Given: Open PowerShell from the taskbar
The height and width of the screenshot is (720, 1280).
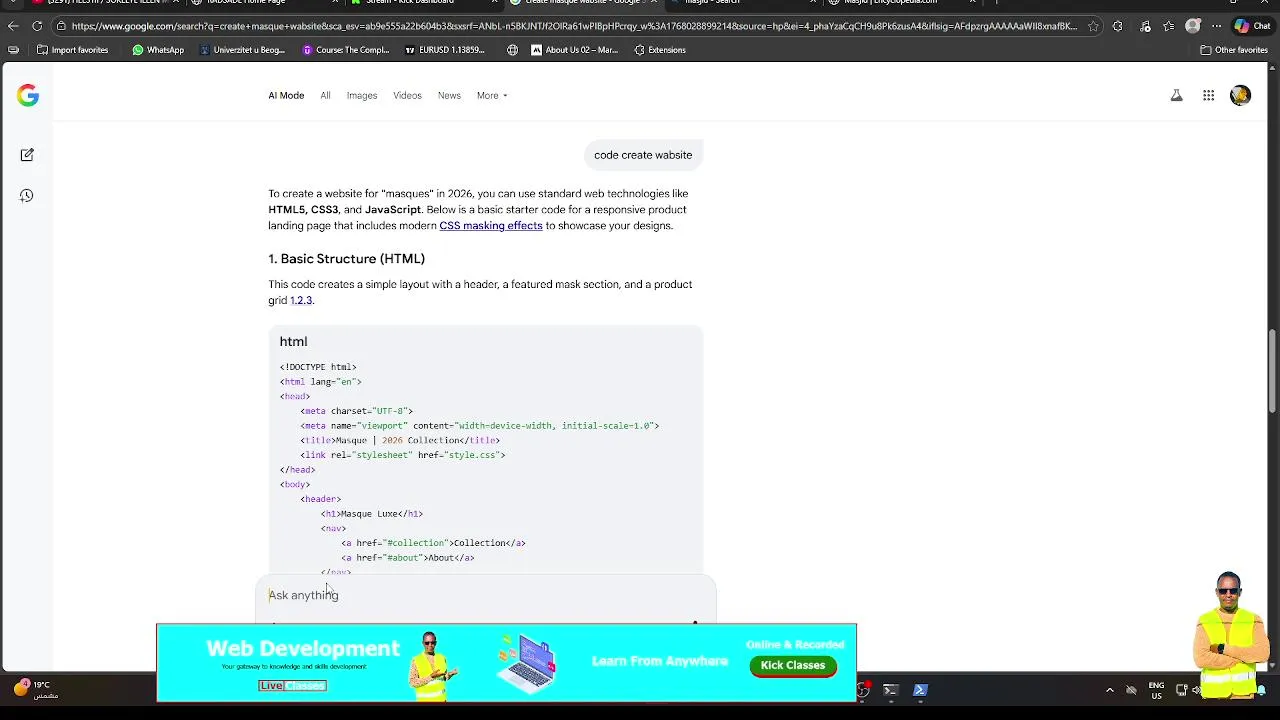Looking at the screenshot, I should coord(920,690).
